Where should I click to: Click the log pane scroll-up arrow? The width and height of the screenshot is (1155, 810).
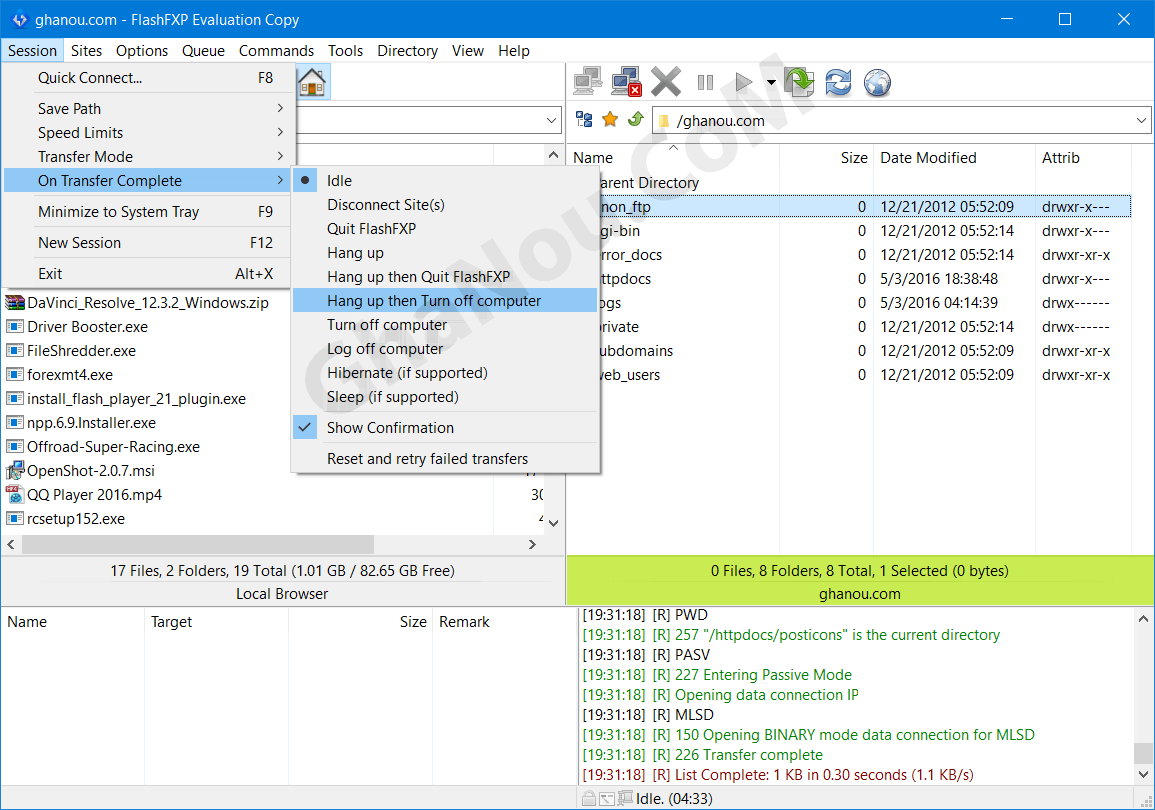tap(1143, 619)
